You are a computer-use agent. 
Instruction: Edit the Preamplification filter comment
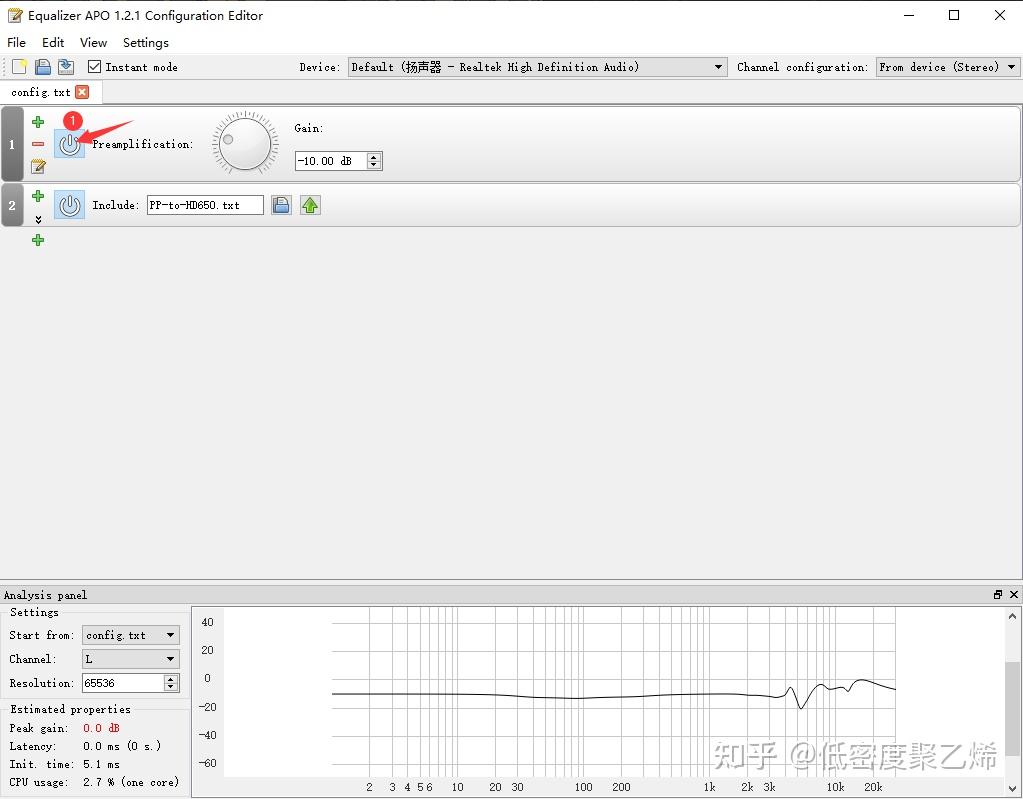(x=37, y=167)
